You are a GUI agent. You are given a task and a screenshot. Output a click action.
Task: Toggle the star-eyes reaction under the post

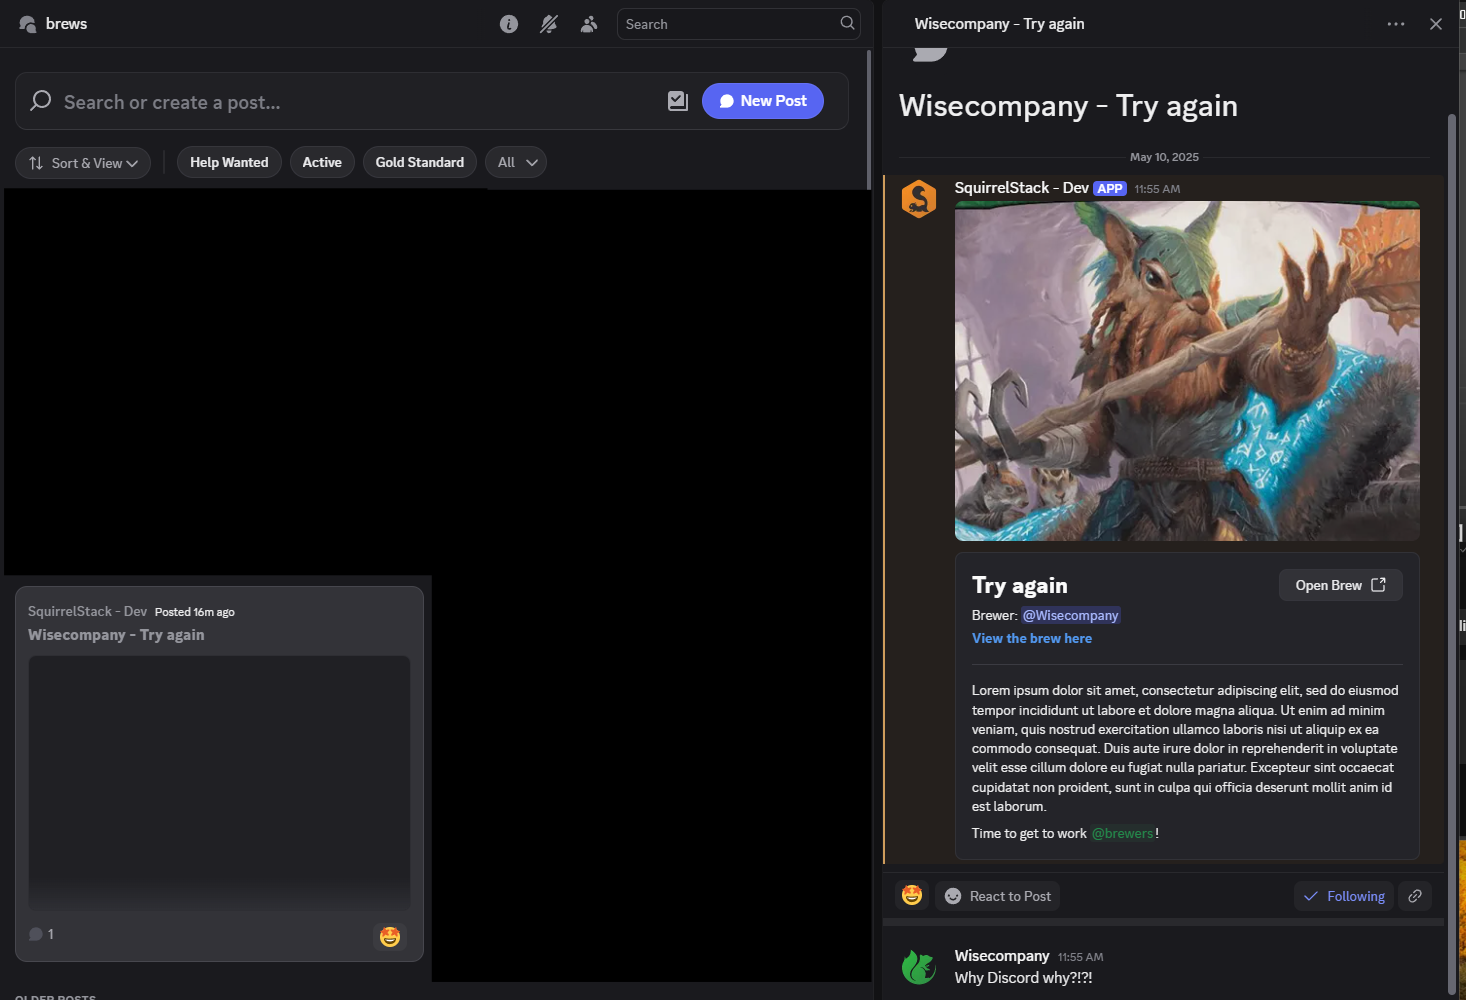click(x=912, y=896)
